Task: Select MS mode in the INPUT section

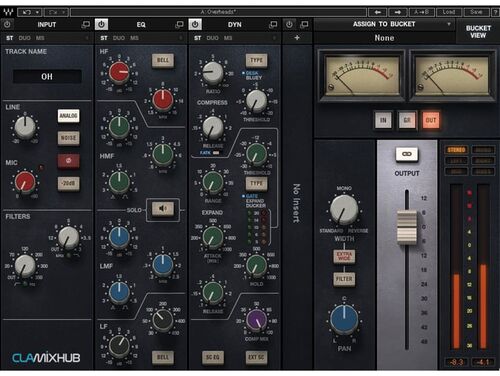Action: tap(40, 38)
